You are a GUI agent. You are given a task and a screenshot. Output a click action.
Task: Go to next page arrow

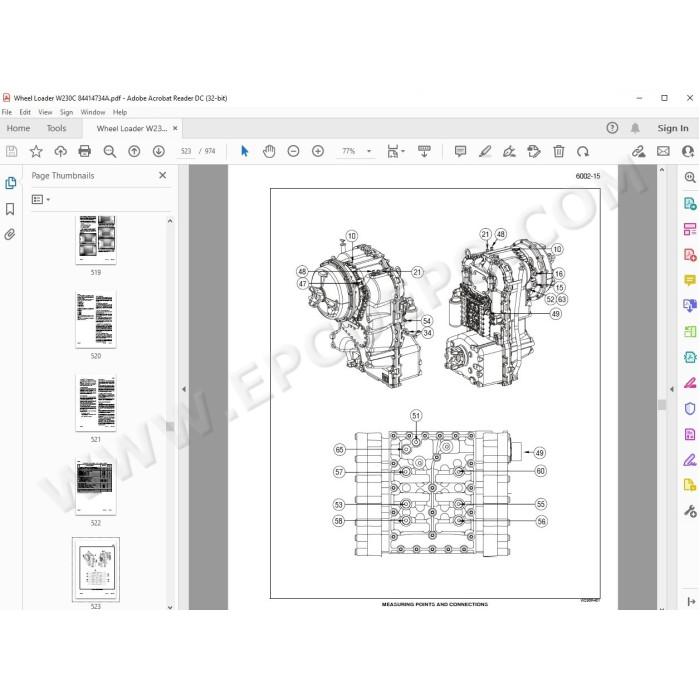[158, 151]
